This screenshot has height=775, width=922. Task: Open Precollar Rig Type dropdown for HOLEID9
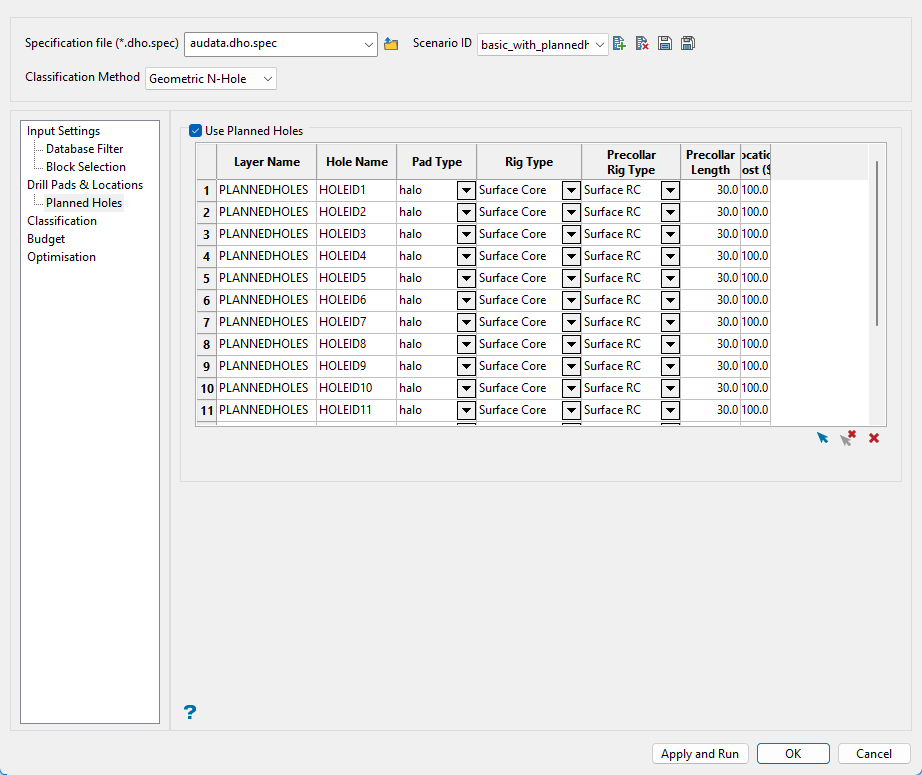tap(670, 366)
